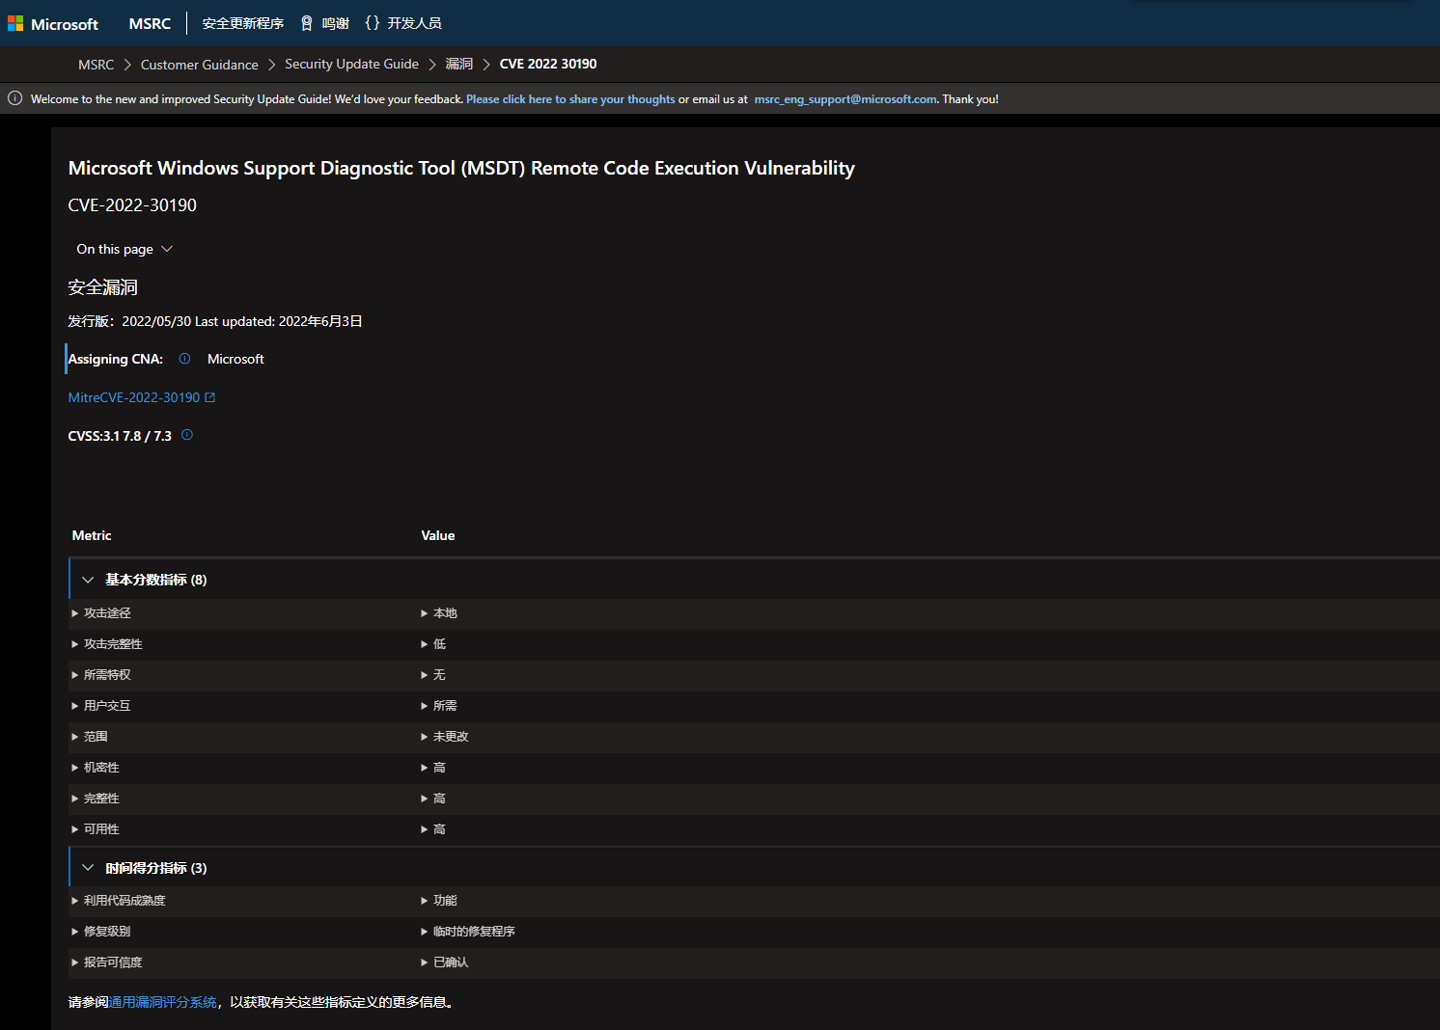Open the 开发人员 menu item
Viewport: 1440px width, 1030px height.
[x=414, y=23]
